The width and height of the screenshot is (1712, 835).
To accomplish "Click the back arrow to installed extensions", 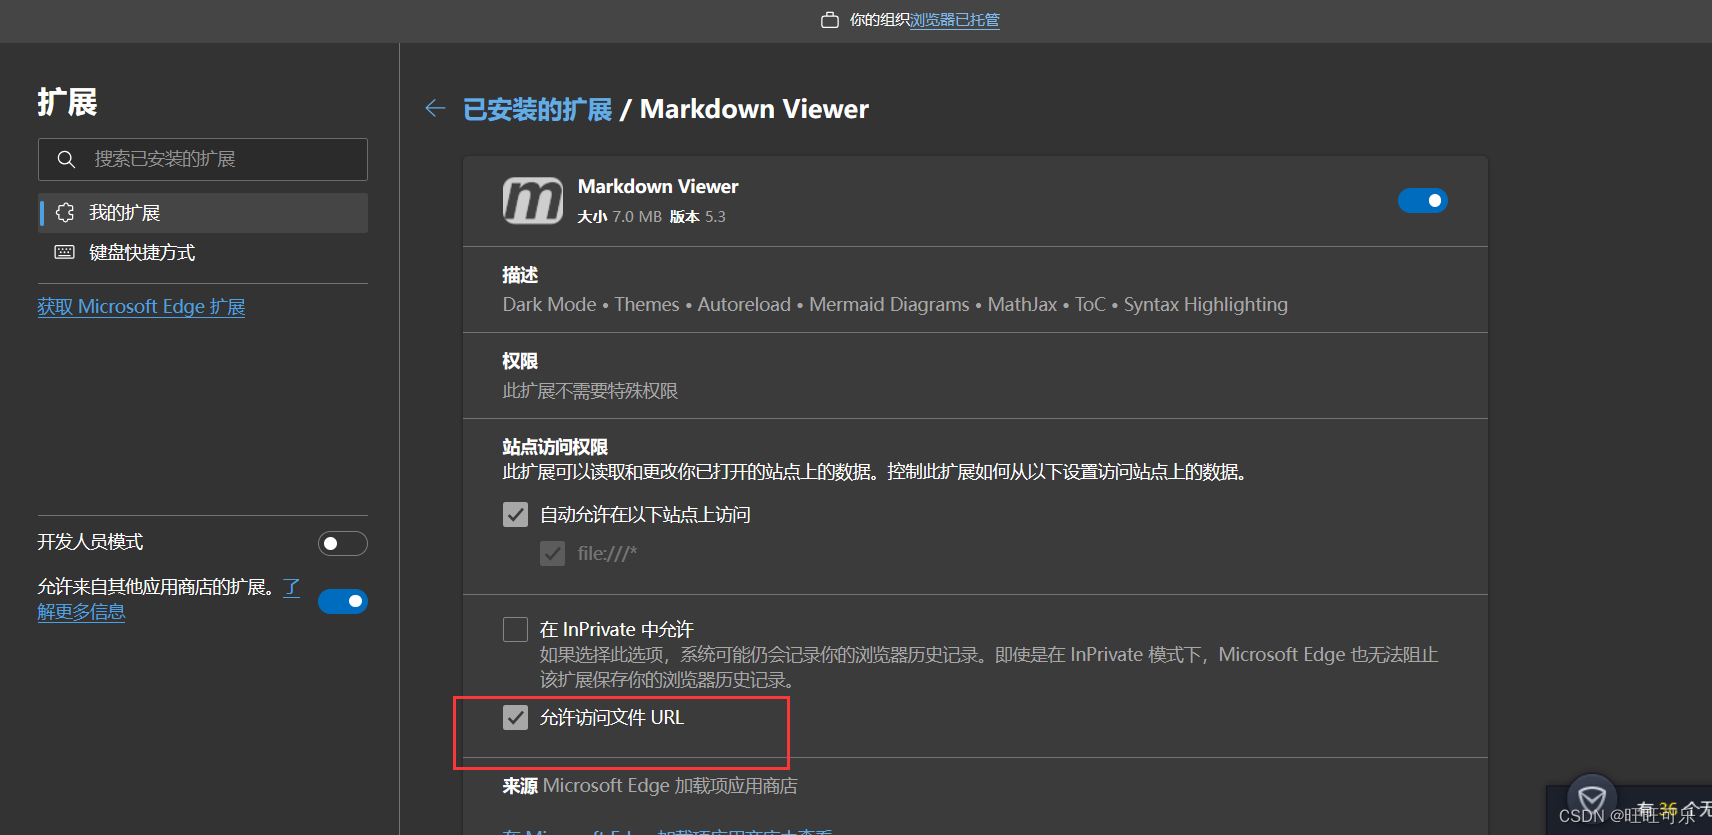I will (435, 108).
